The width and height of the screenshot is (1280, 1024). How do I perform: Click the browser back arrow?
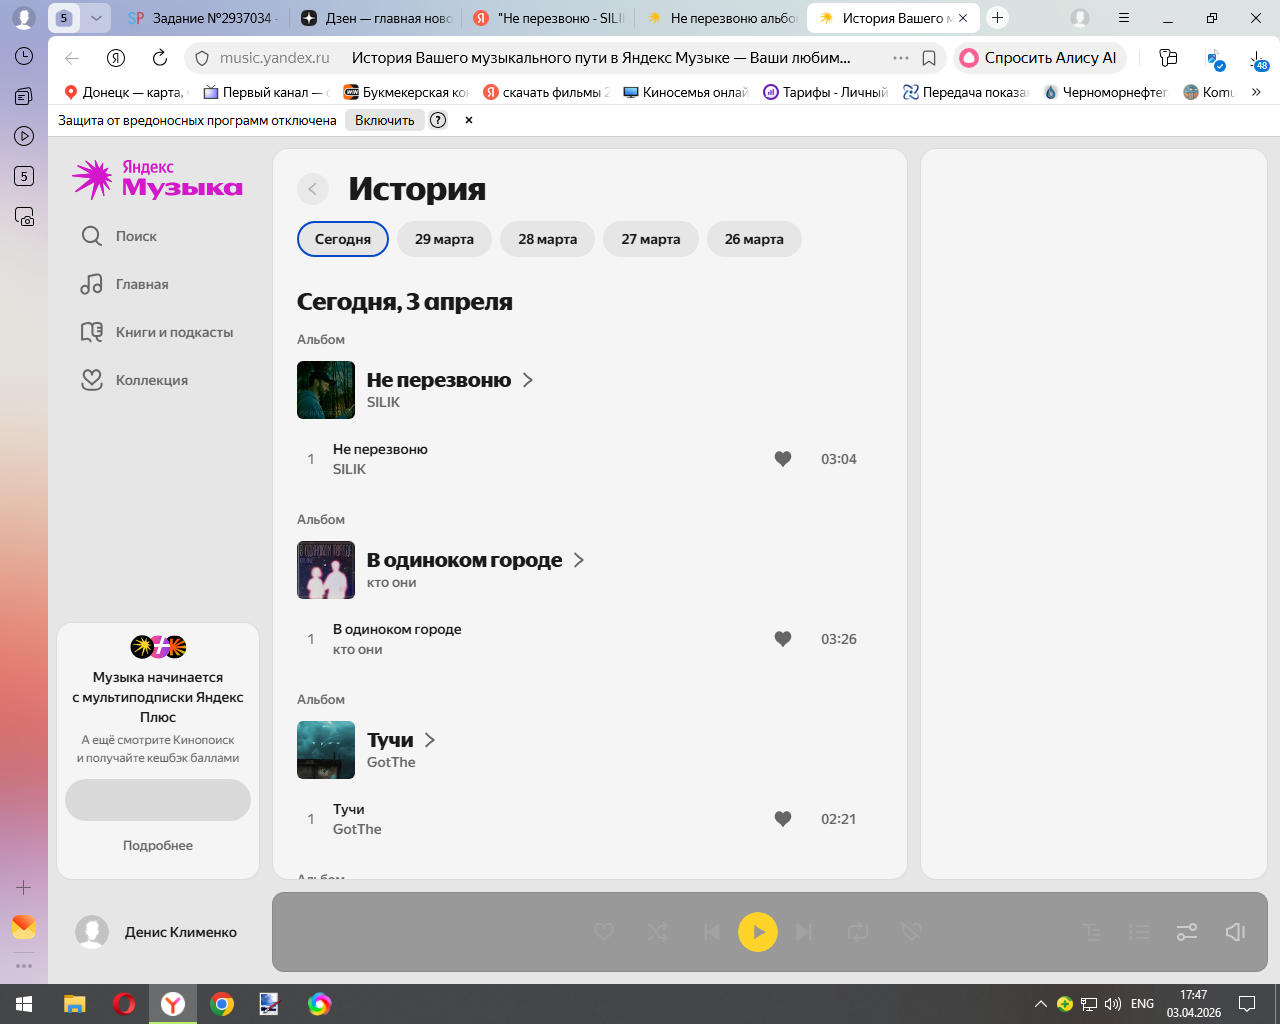pyautogui.click(x=72, y=58)
